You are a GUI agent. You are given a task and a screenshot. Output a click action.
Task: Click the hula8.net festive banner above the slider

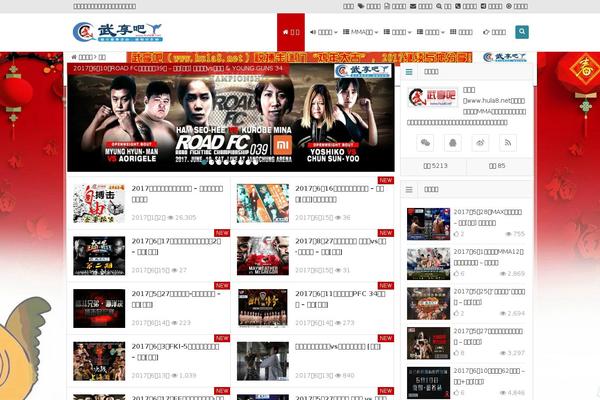[x=299, y=57]
